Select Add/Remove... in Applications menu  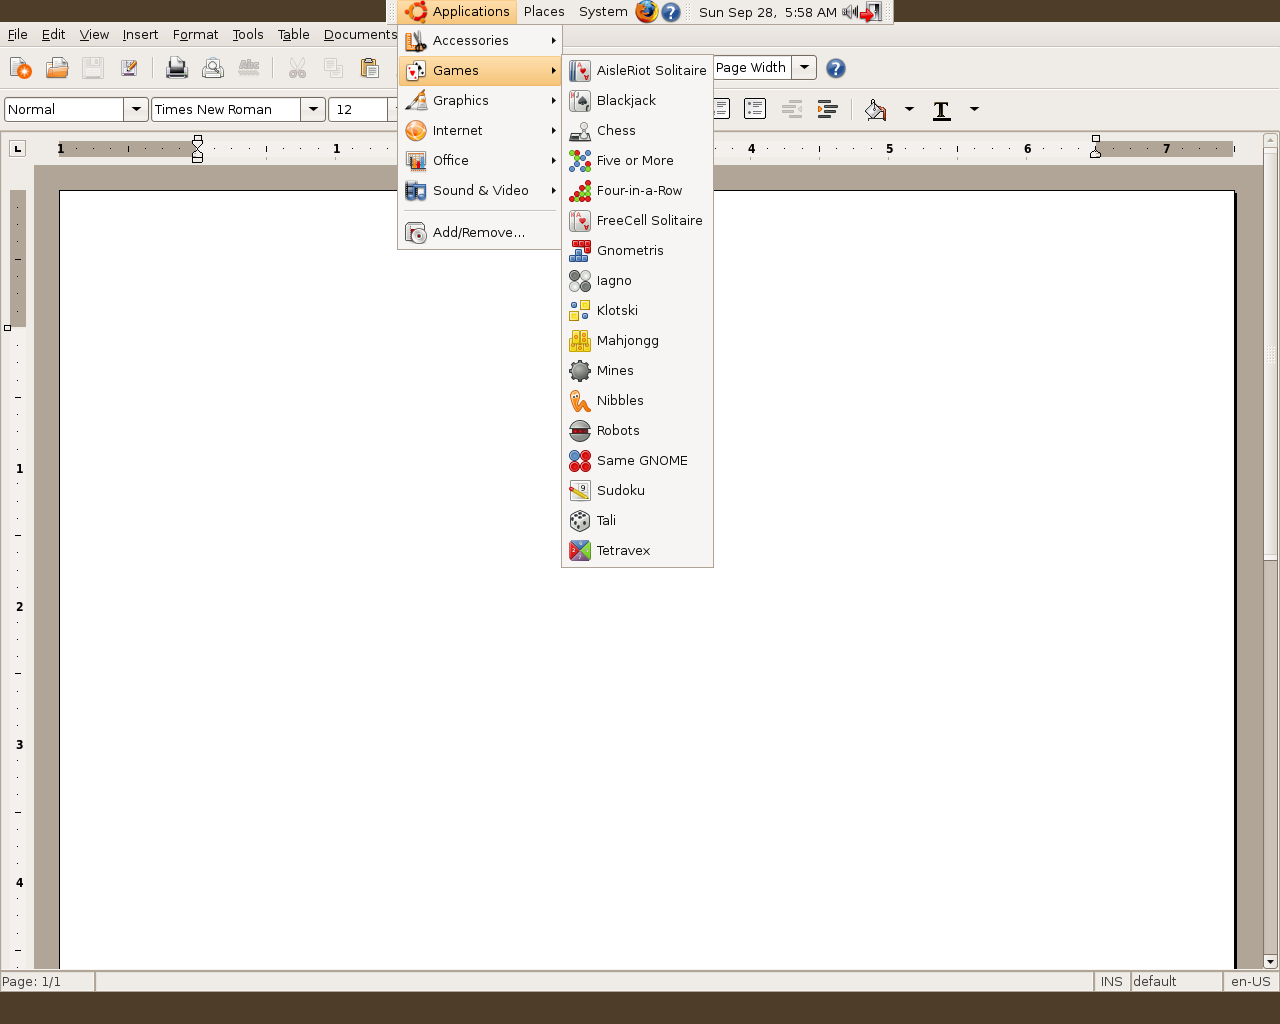pyautogui.click(x=480, y=232)
